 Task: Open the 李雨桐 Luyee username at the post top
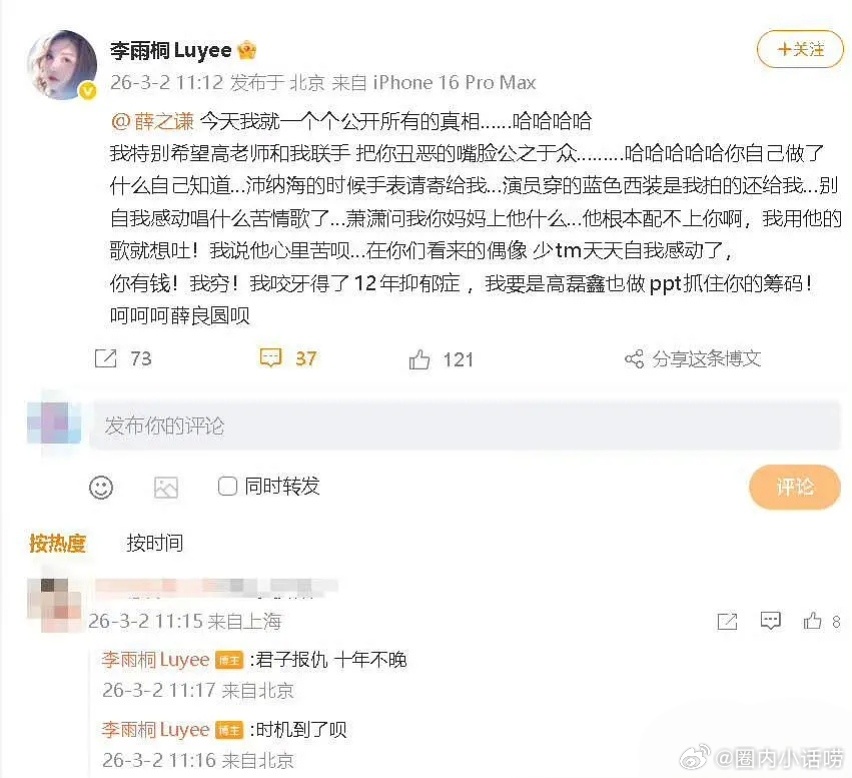tap(171, 51)
